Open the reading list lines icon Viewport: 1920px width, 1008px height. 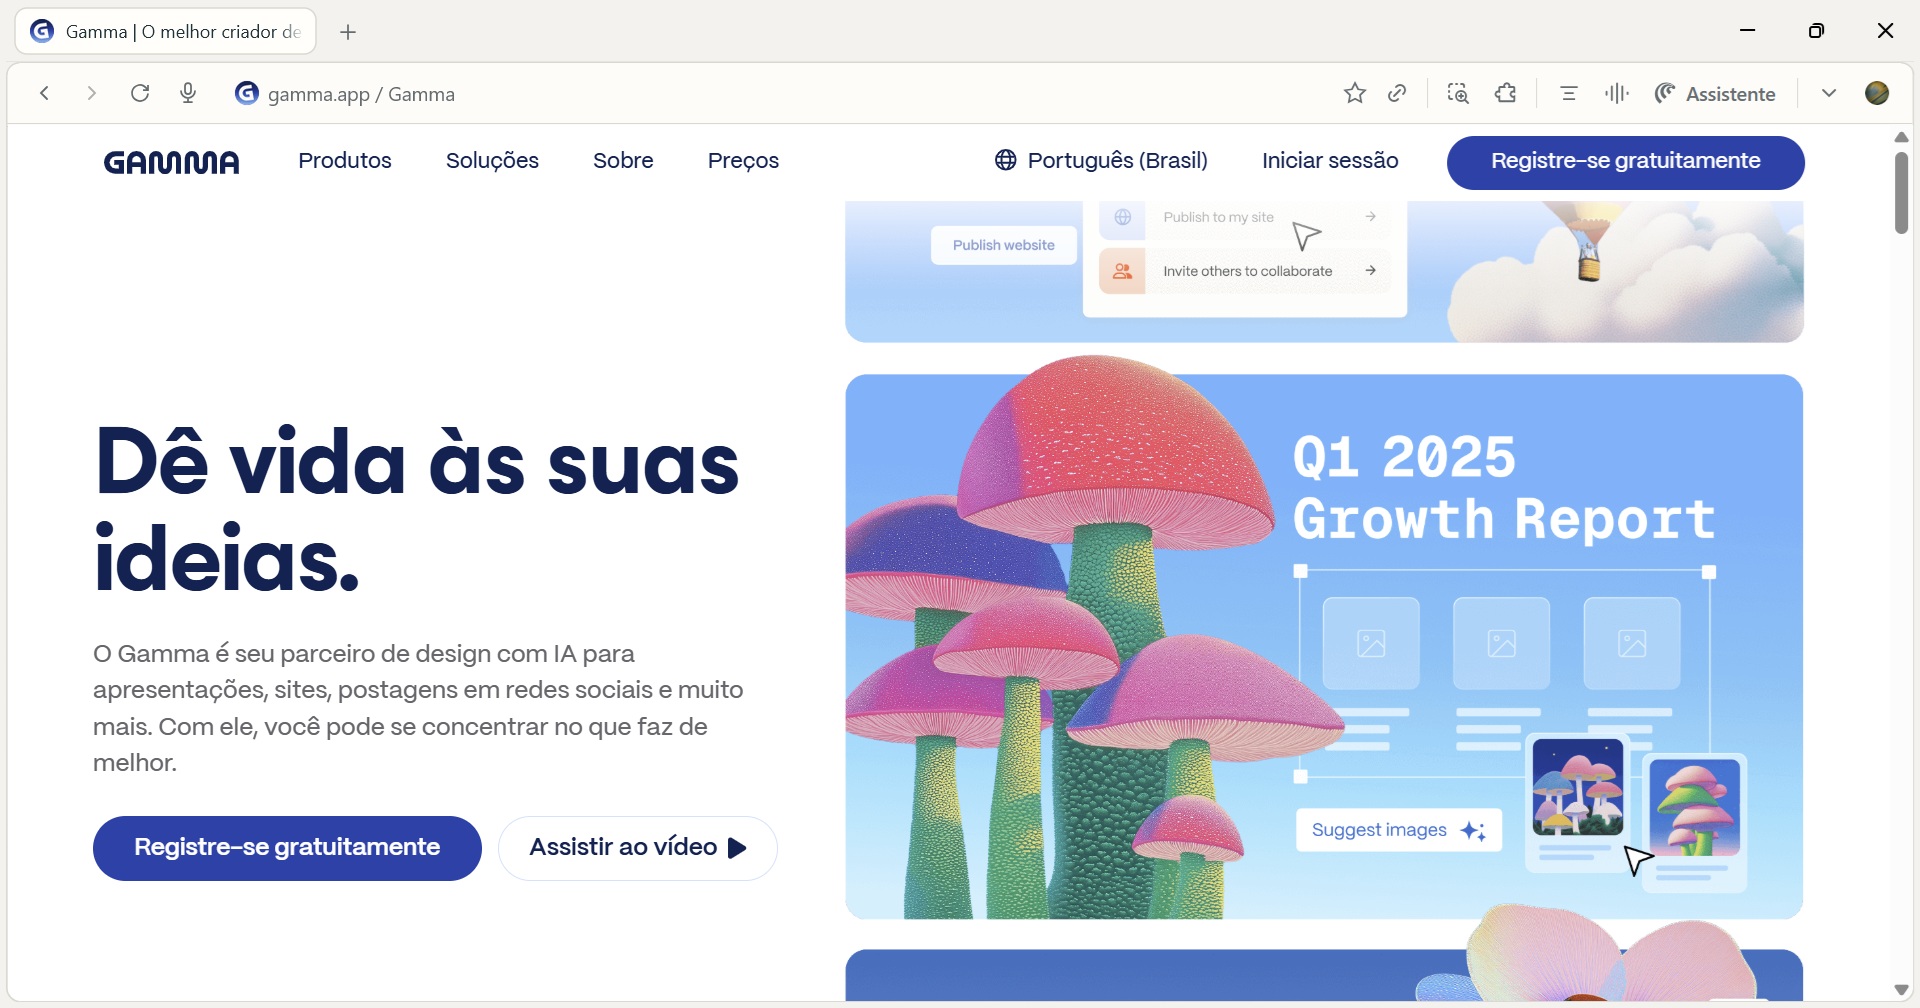coord(1568,93)
